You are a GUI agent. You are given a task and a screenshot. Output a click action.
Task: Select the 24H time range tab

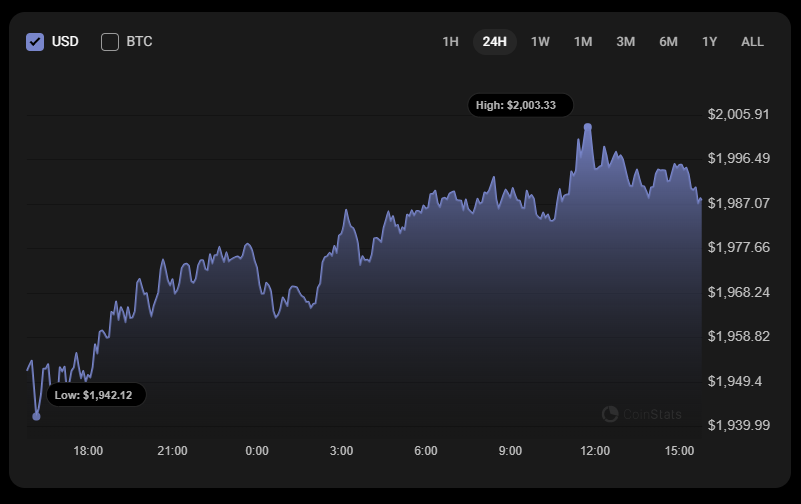pyautogui.click(x=494, y=42)
